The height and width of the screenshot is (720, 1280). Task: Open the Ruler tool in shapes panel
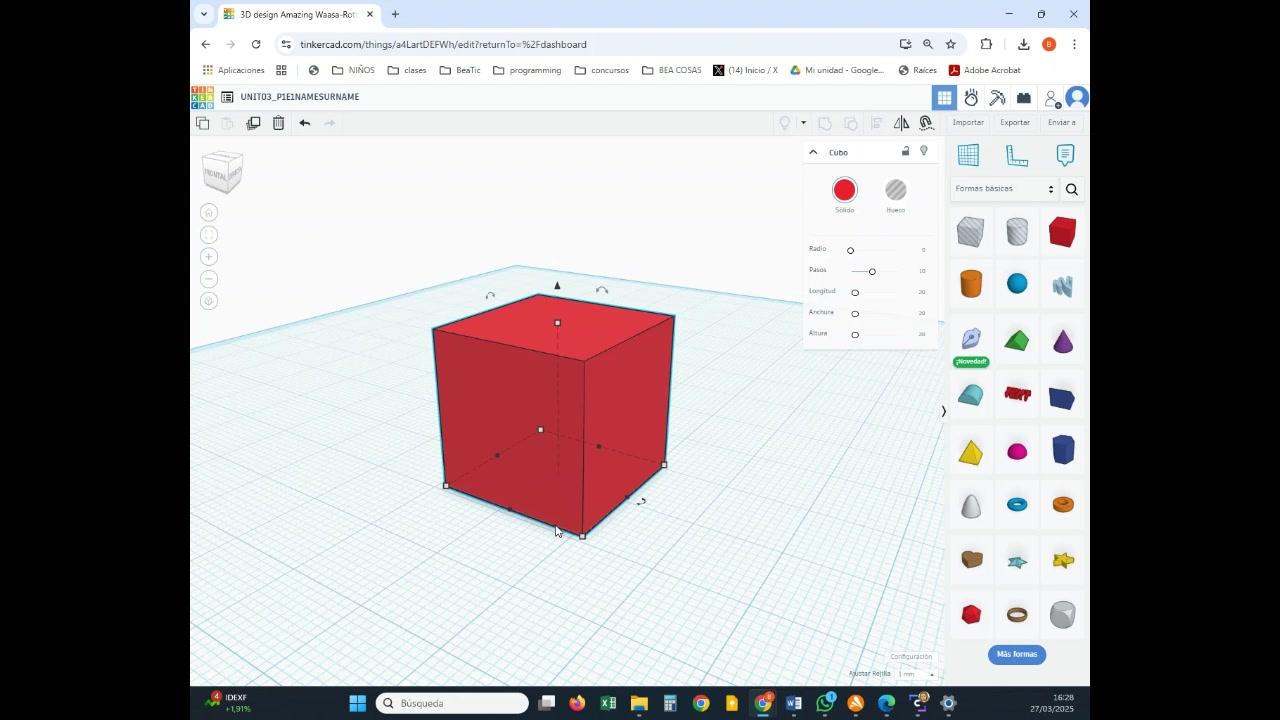pos(1017,155)
